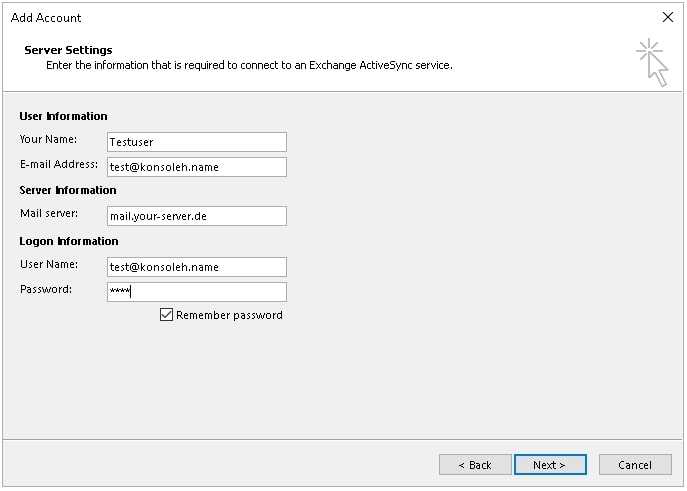Image resolution: width=687 pixels, height=491 pixels.
Task: Select the E-mail Address input box
Action: pos(197,167)
